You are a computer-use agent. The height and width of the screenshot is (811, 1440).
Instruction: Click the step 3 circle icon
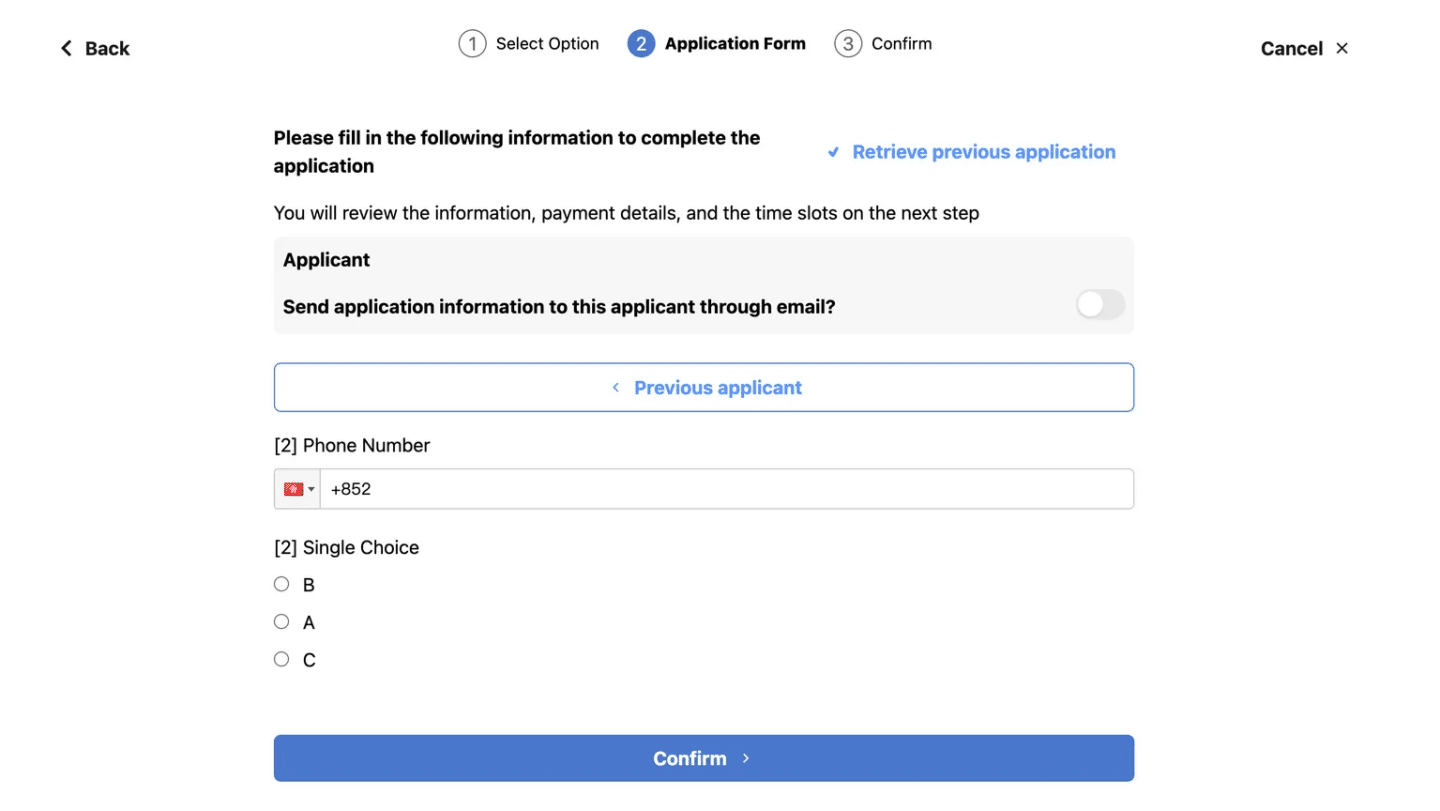[848, 44]
